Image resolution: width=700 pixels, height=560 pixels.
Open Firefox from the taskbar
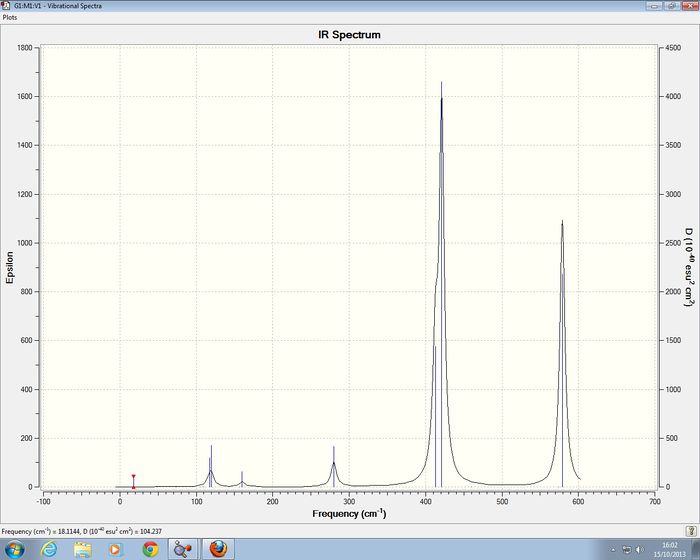pos(218,549)
